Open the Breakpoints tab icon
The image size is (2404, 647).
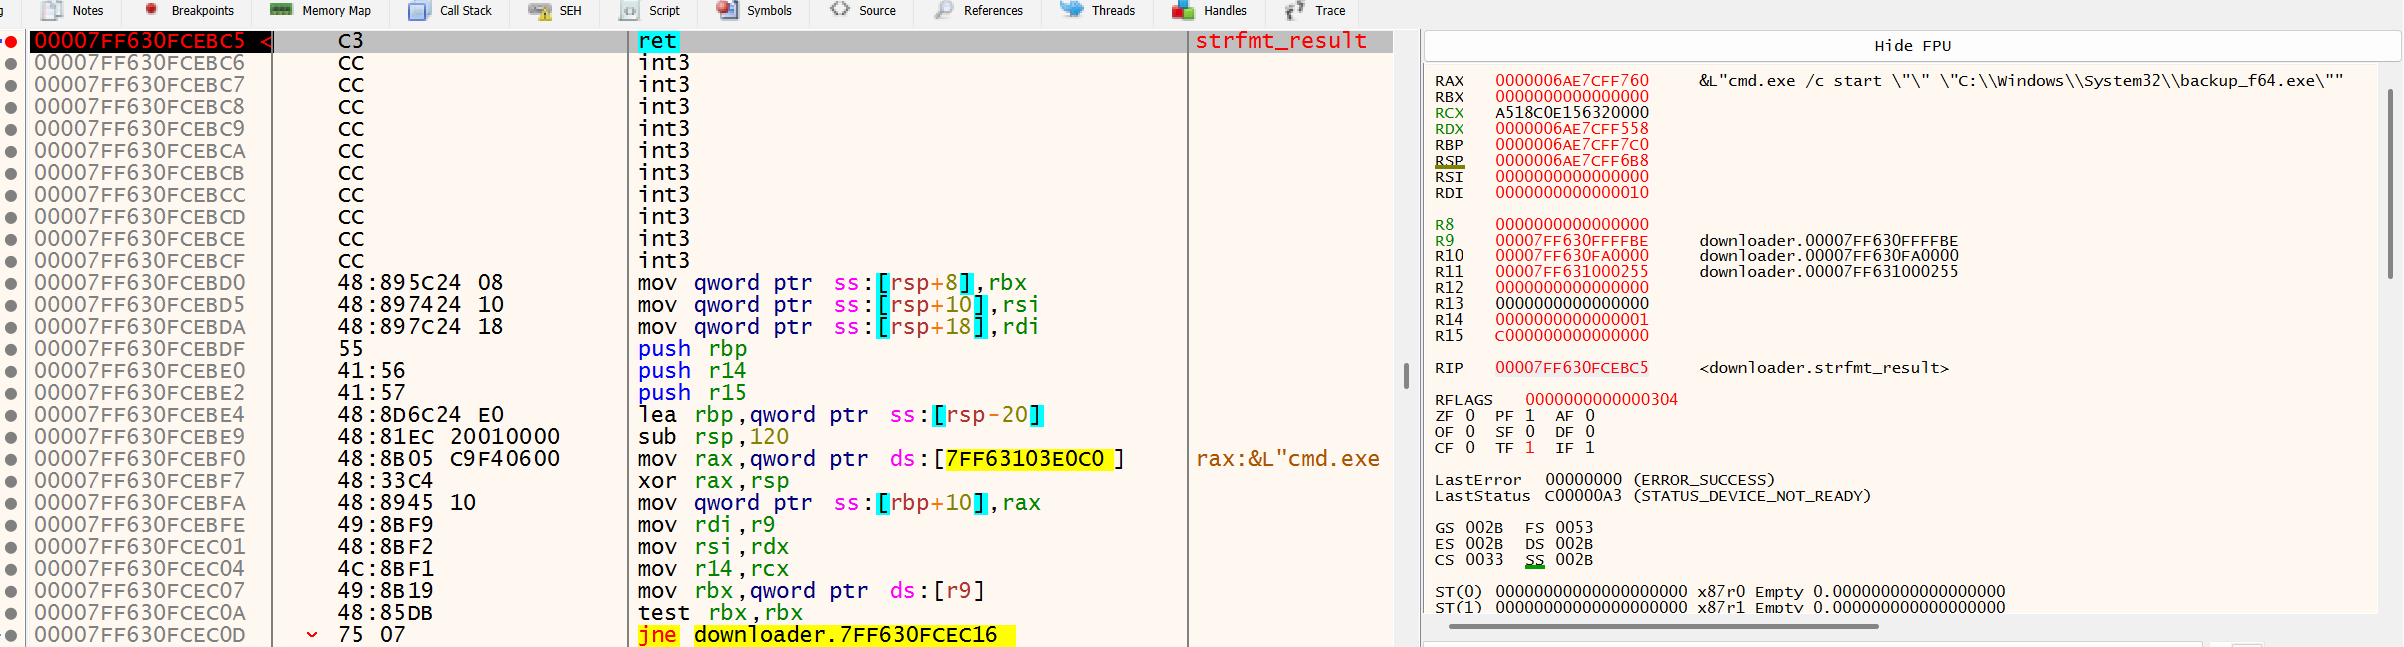pyautogui.click(x=151, y=9)
